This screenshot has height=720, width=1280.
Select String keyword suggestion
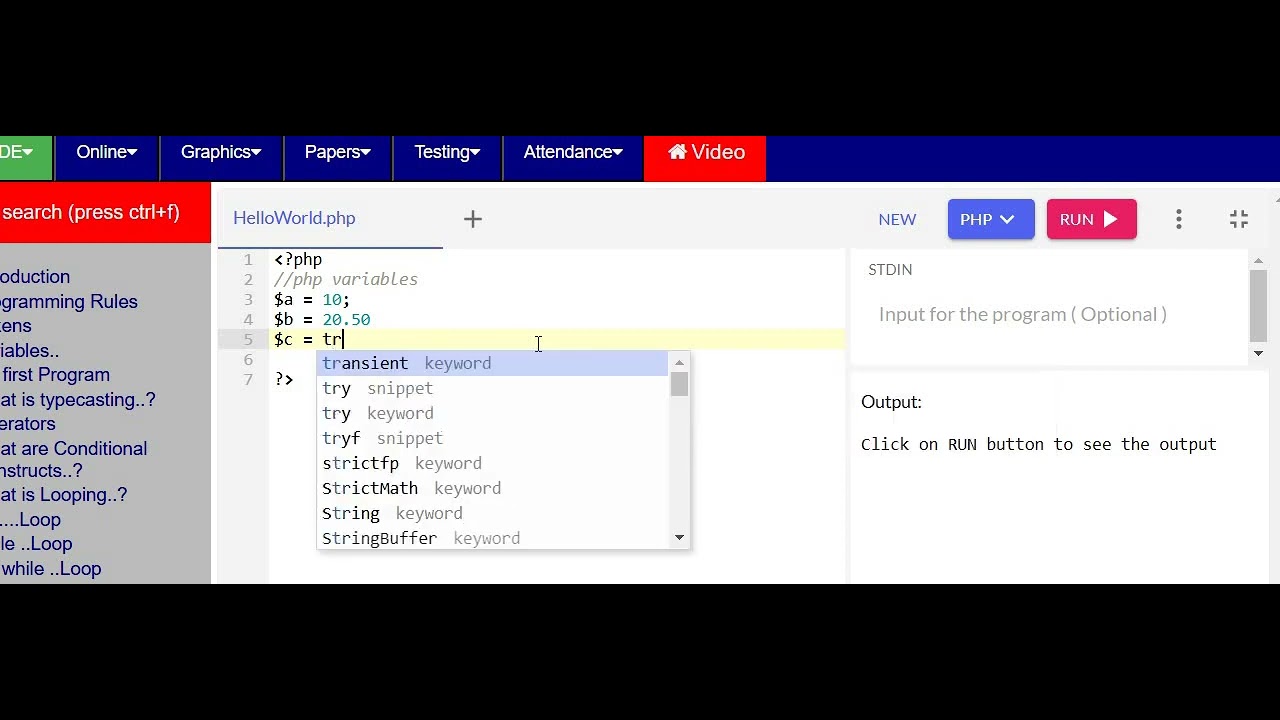point(493,513)
